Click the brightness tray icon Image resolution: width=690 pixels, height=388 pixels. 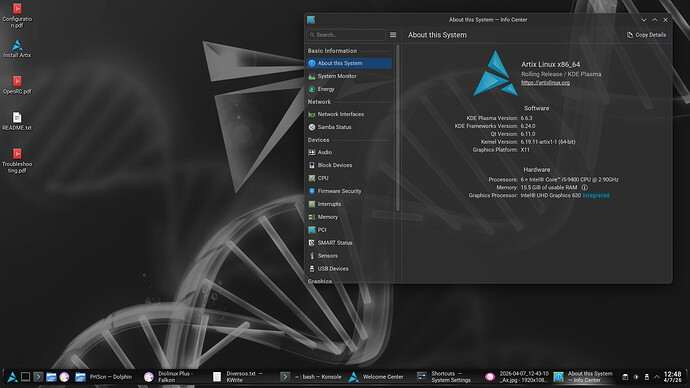click(636, 377)
